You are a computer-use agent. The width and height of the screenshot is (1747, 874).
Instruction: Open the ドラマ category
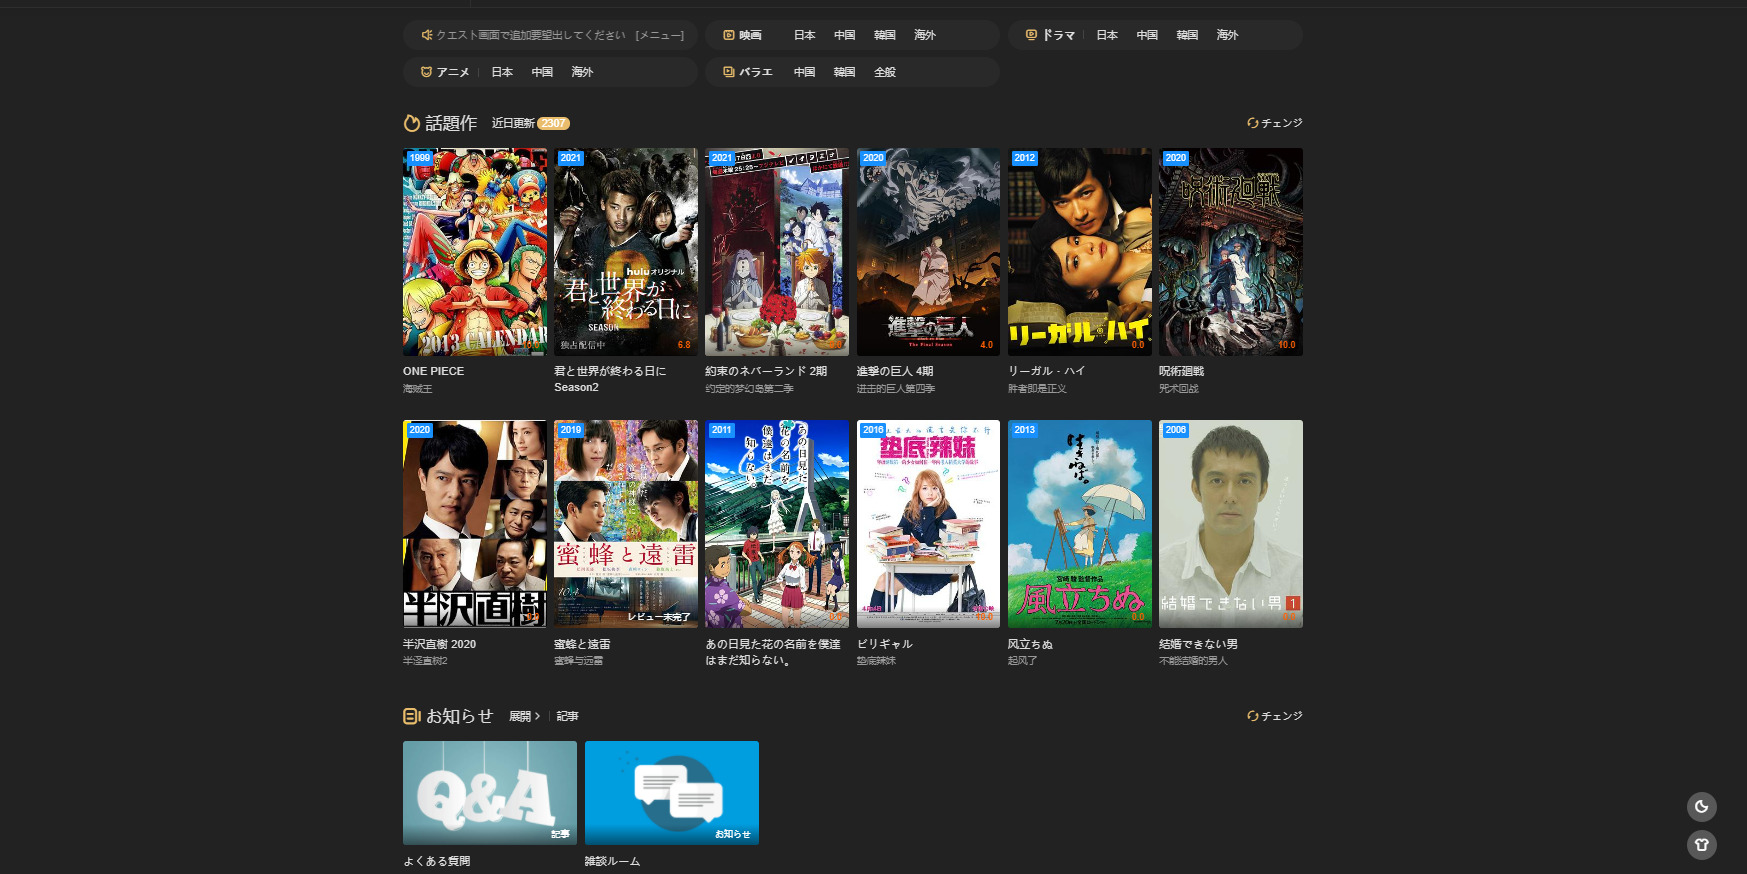1058,35
